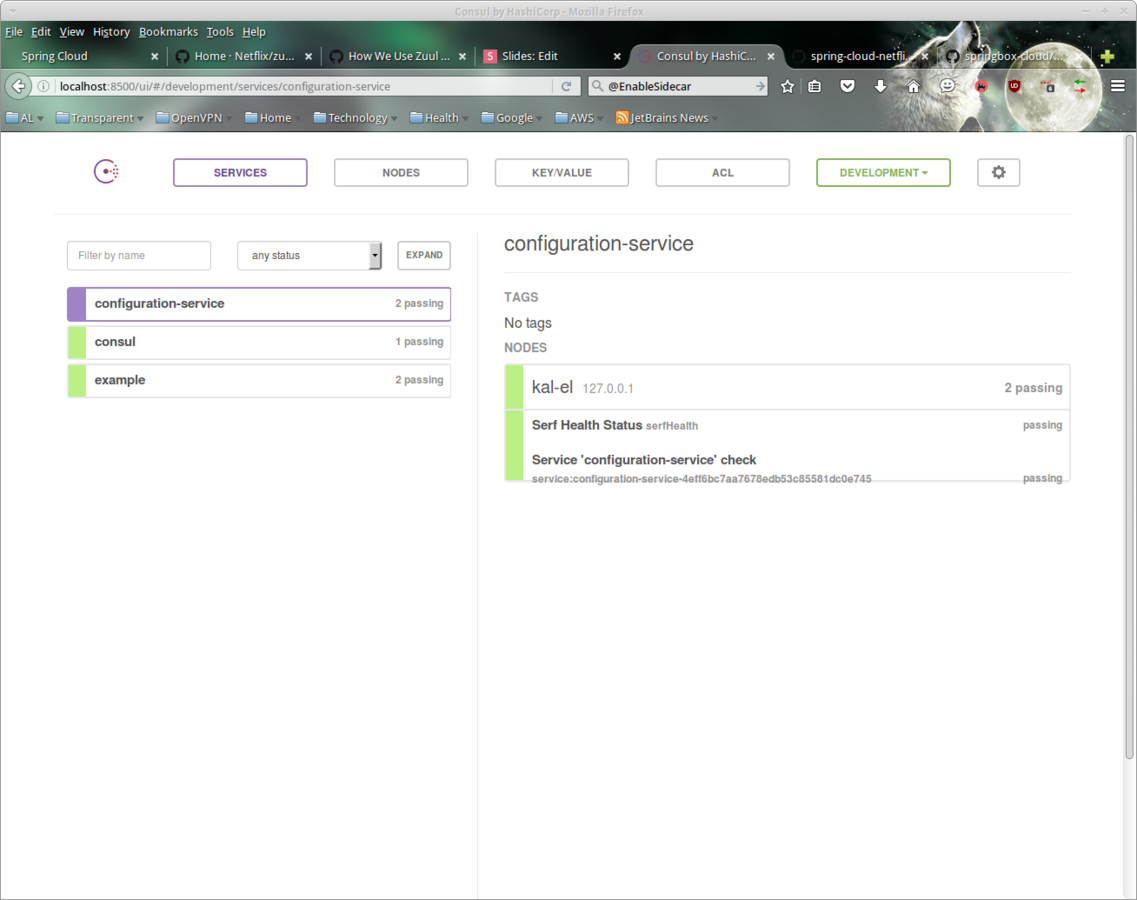
Task: Open the any status filter dropdown
Action: 309,255
